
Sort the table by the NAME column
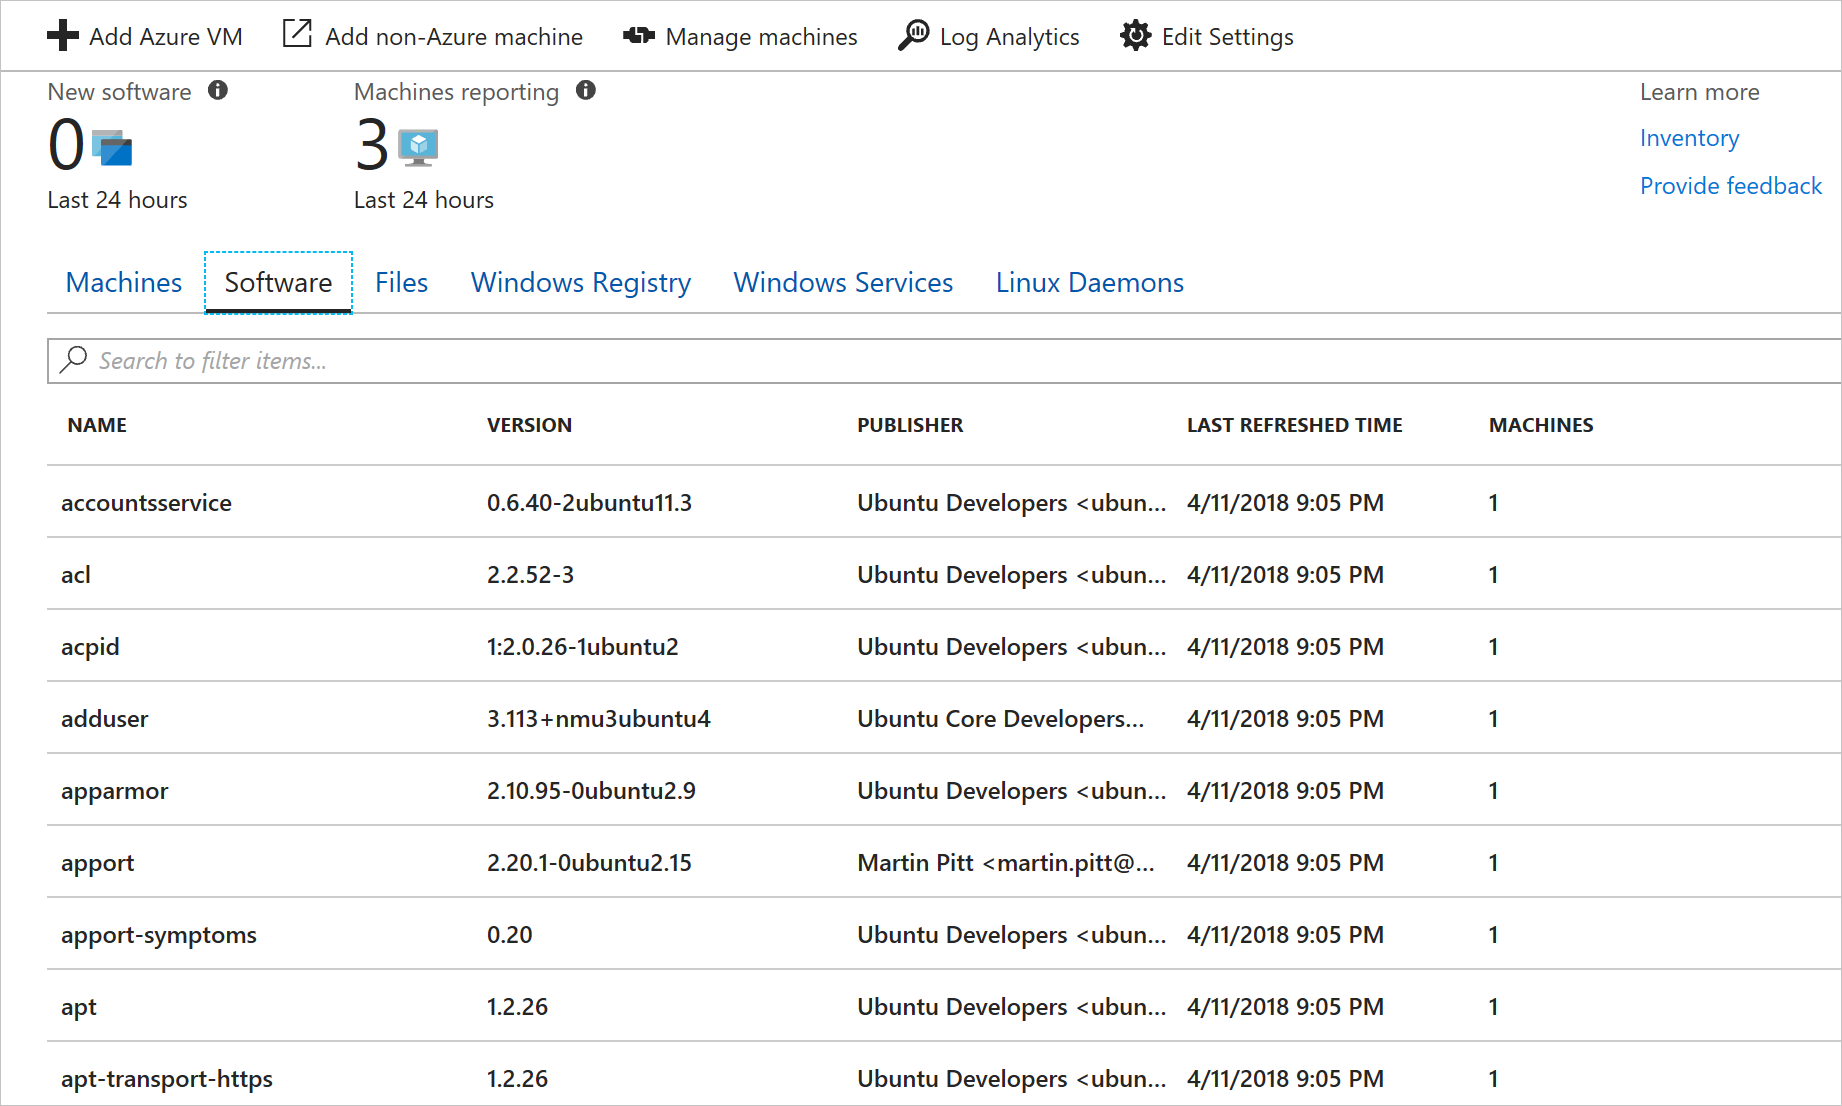96,424
